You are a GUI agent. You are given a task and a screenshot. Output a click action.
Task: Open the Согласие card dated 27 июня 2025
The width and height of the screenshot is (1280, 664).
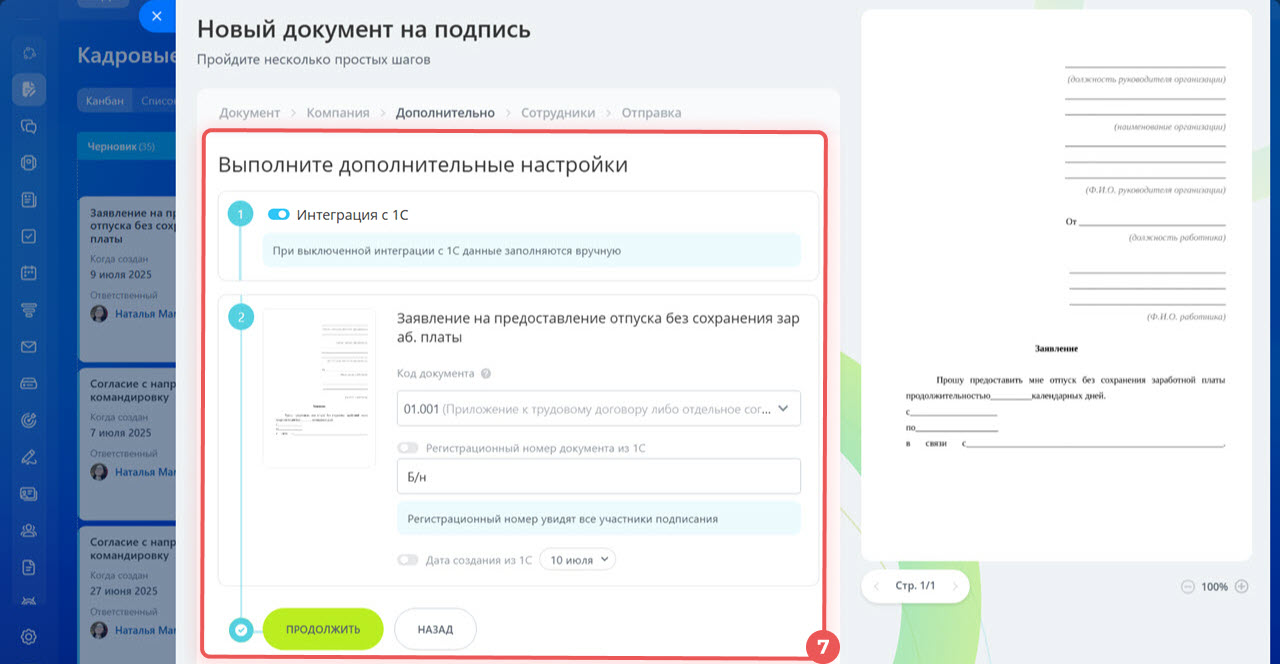click(128, 596)
